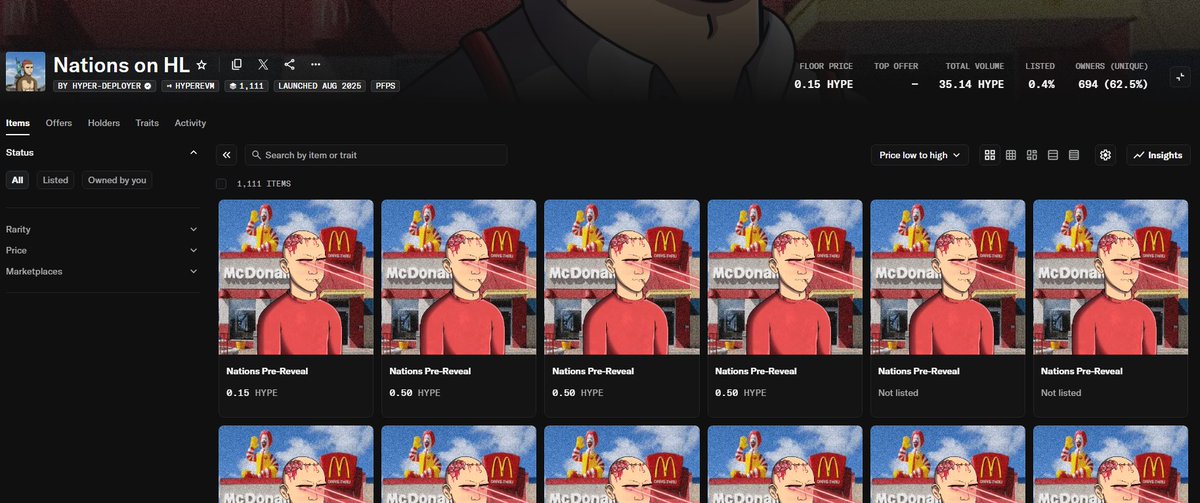Filter status by Owned by you

click(x=117, y=180)
